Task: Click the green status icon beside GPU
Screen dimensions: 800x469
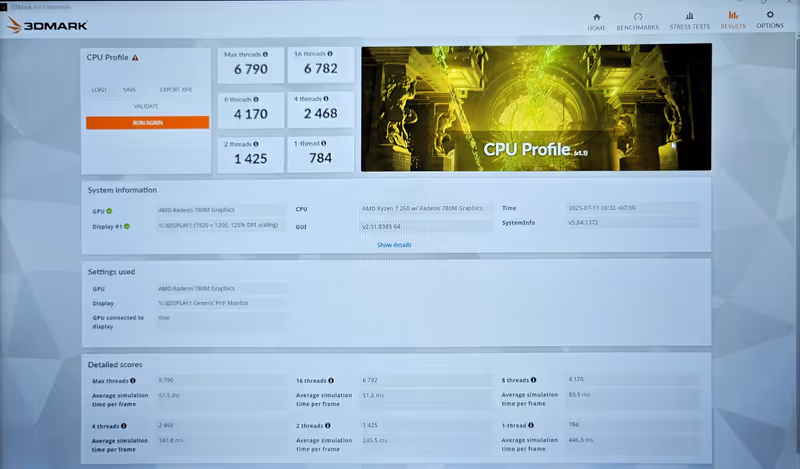Action: [x=109, y=211]
